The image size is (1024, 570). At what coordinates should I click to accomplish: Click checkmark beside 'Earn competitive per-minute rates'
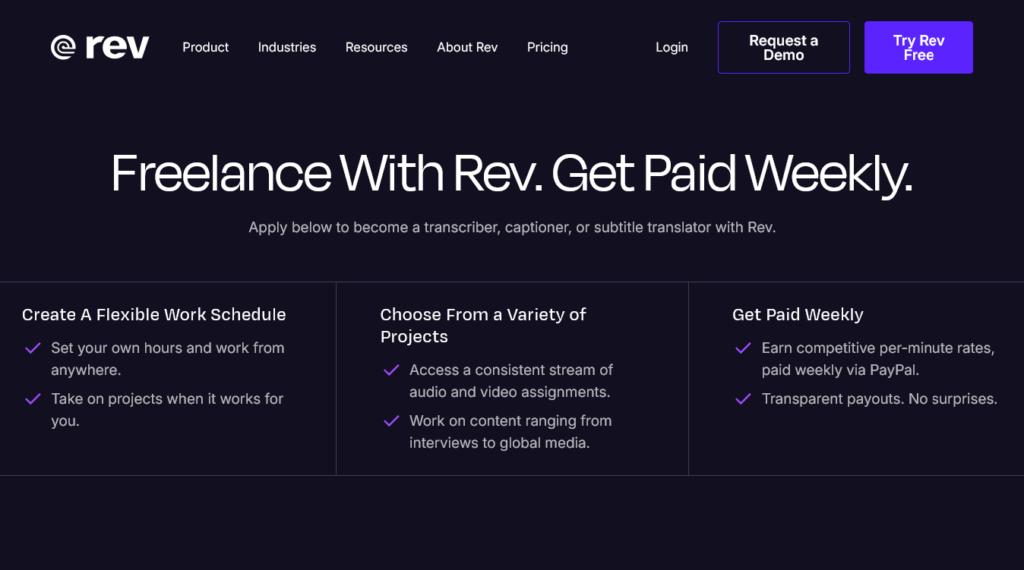point(743,348)
